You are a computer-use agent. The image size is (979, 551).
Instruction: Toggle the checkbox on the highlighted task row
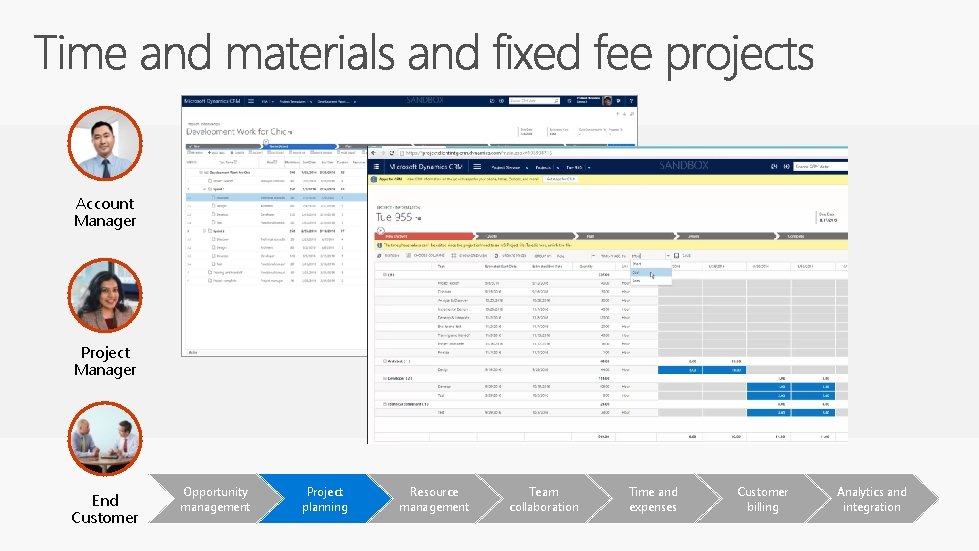coord(213,197)
